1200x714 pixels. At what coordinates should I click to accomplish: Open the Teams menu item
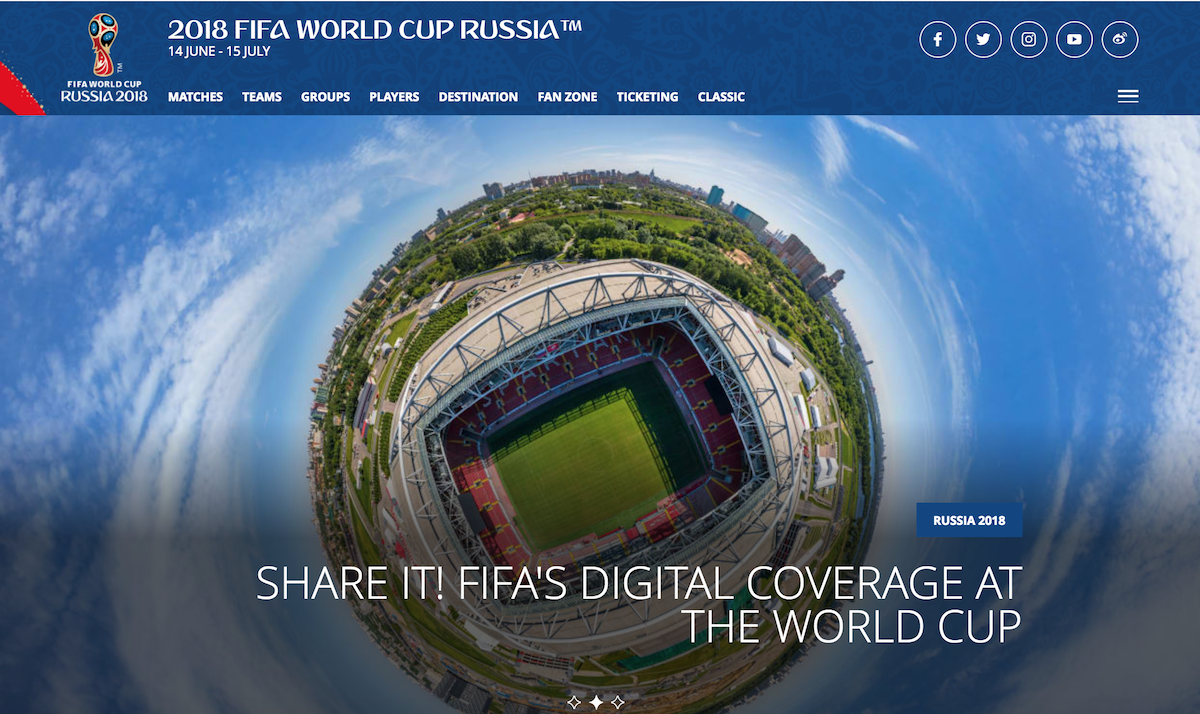[x=262, y=97]
